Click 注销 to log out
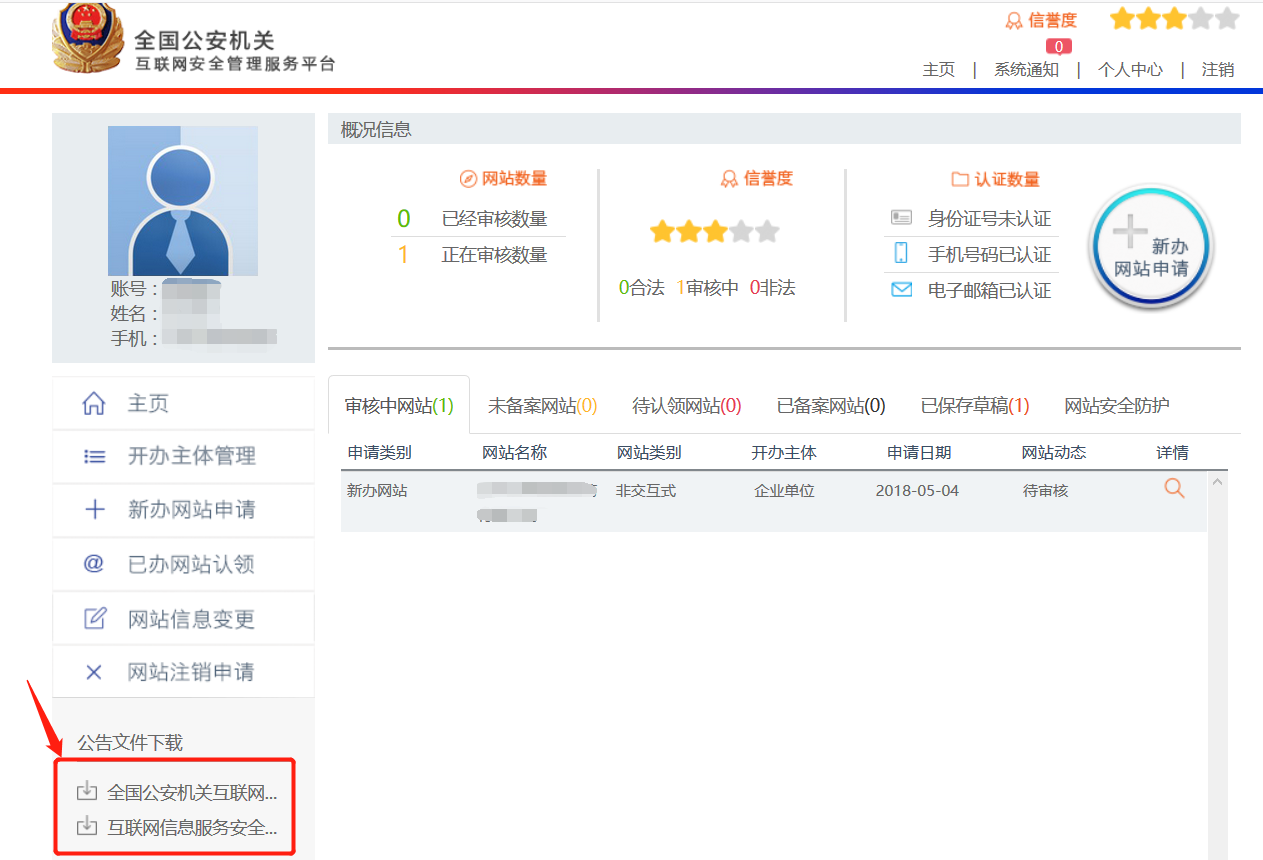Screen dimensions: 1263x860 (x=1217, y=70)
